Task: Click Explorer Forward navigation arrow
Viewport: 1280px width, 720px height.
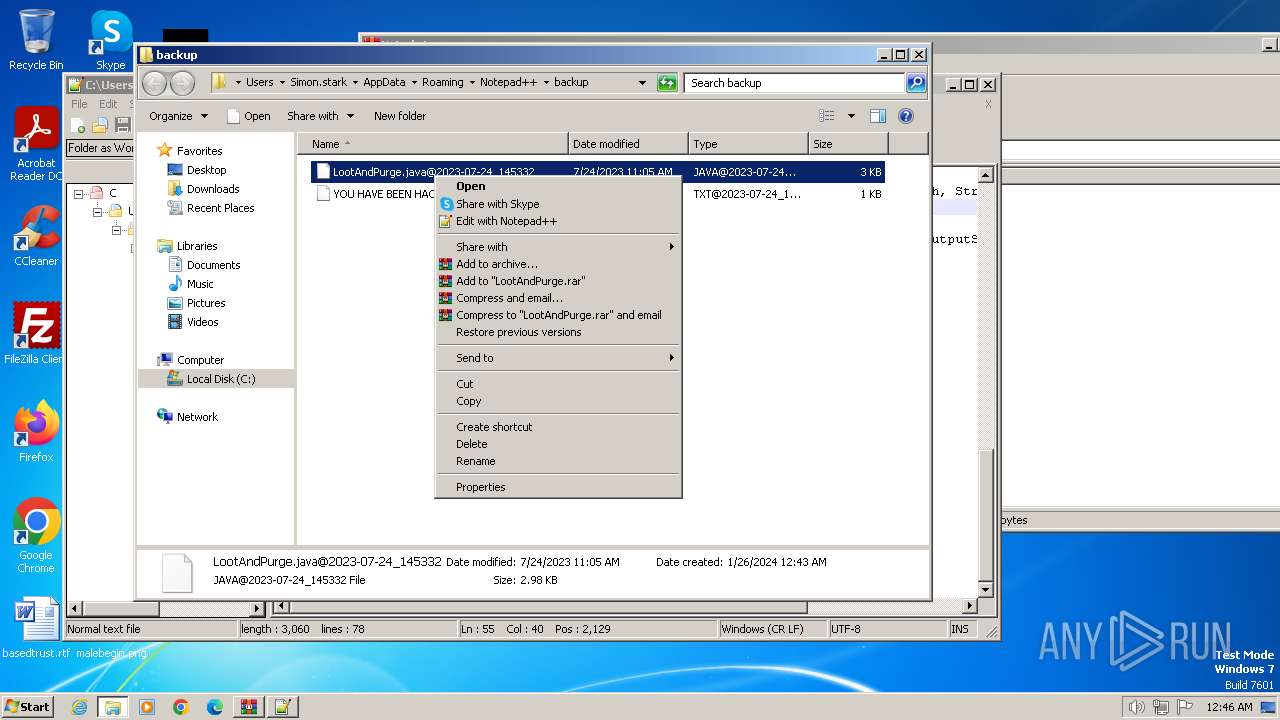Action: [182, 83]
